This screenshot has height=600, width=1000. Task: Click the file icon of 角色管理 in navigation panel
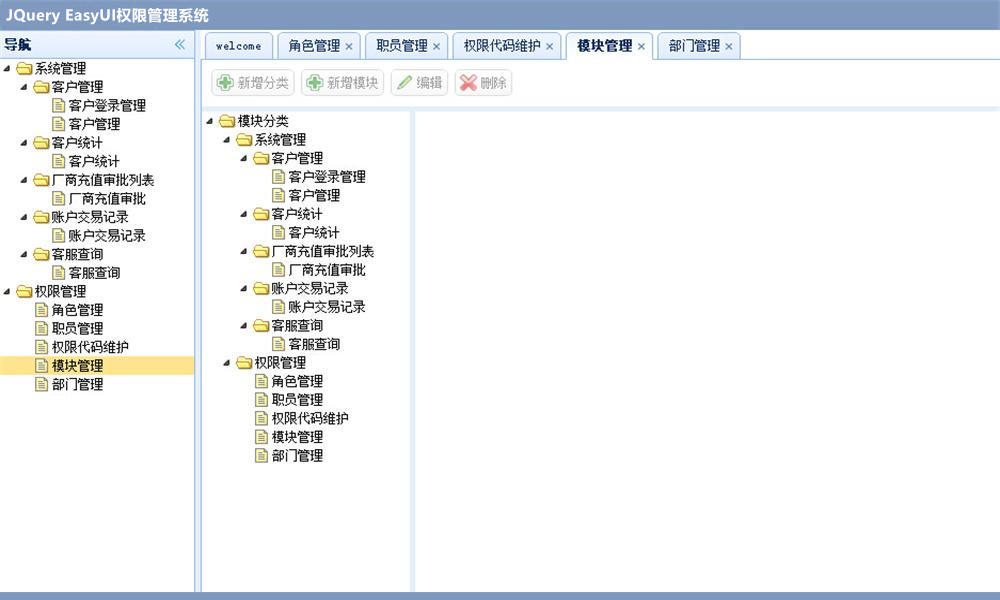pos(41,310)
